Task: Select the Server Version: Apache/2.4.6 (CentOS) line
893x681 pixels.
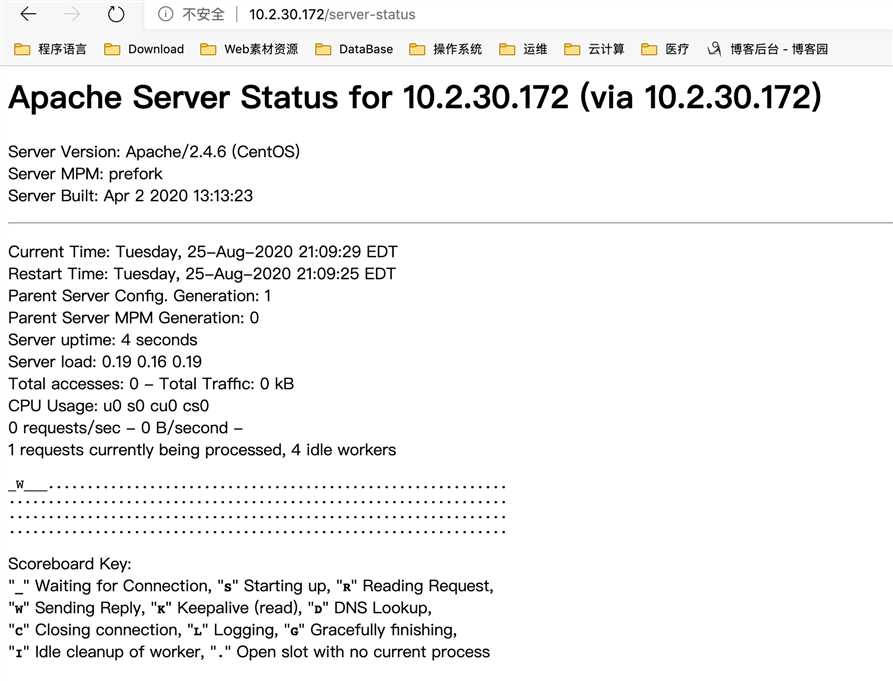Action: 154,151
